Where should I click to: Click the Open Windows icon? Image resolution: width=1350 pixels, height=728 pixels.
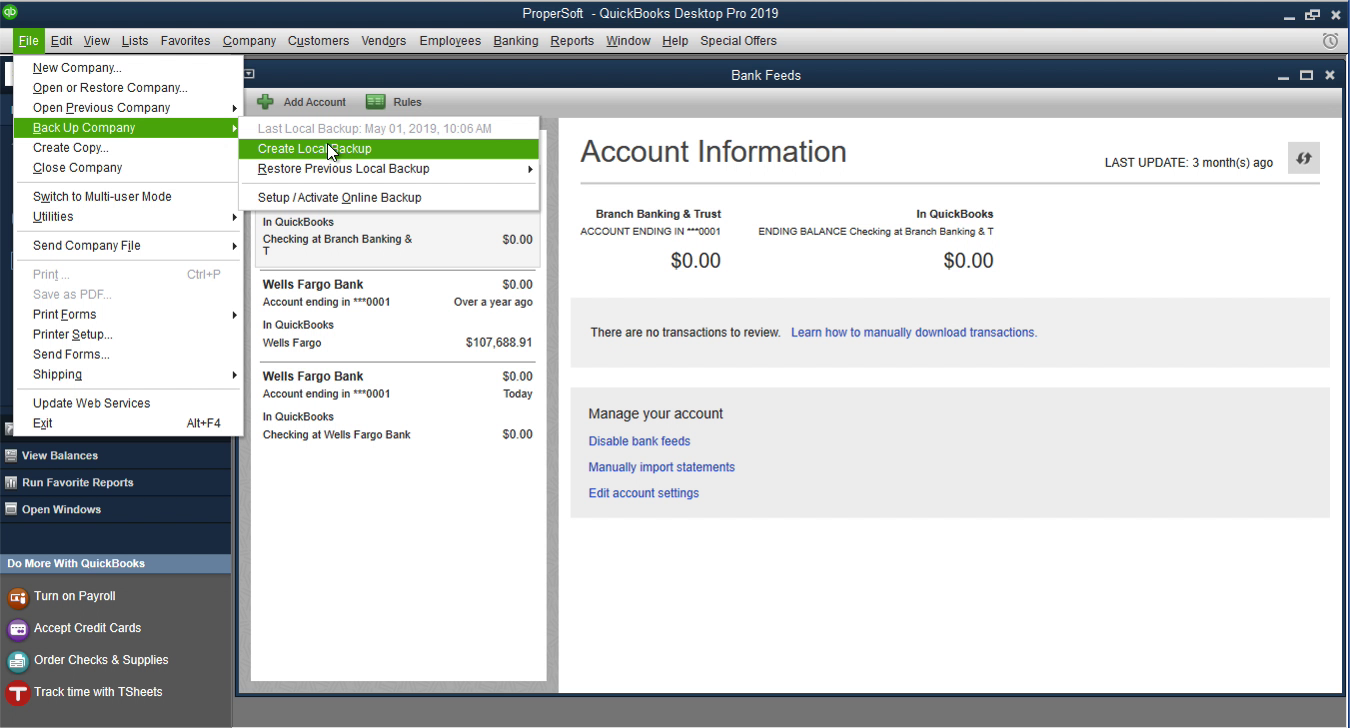(x=11, y=509)
